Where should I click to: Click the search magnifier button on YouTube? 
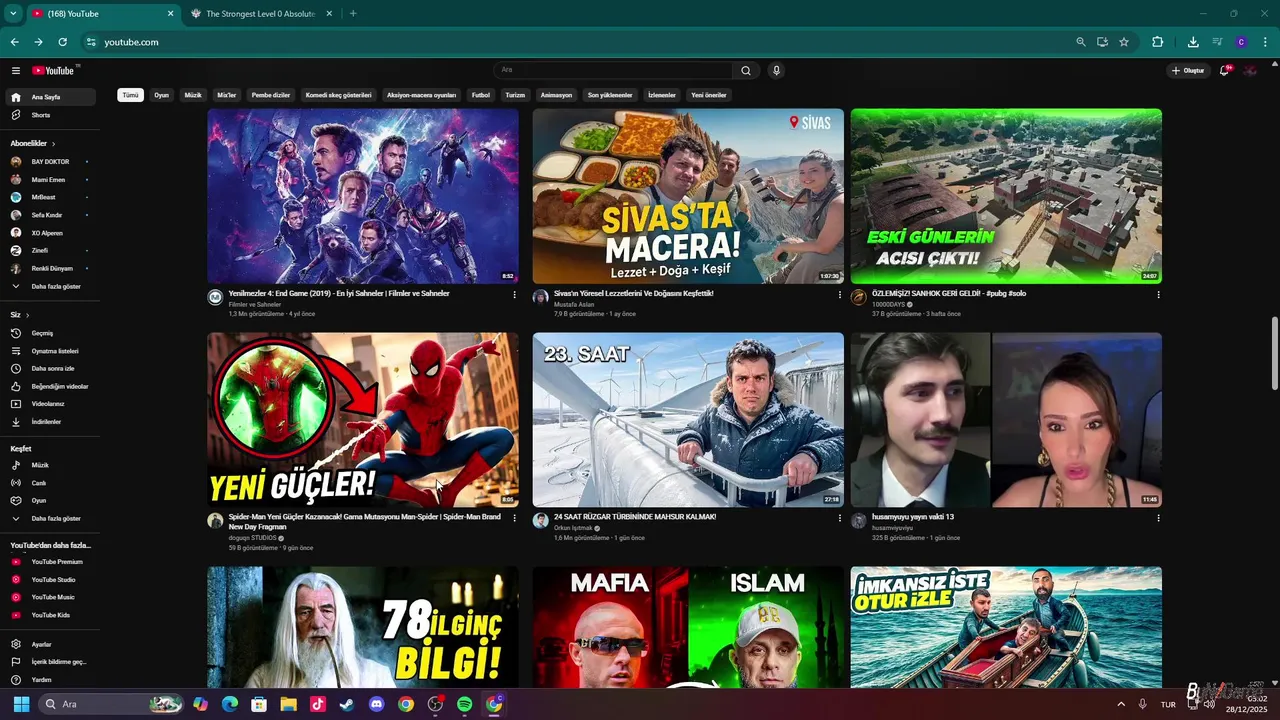click(x=746, y=70)
